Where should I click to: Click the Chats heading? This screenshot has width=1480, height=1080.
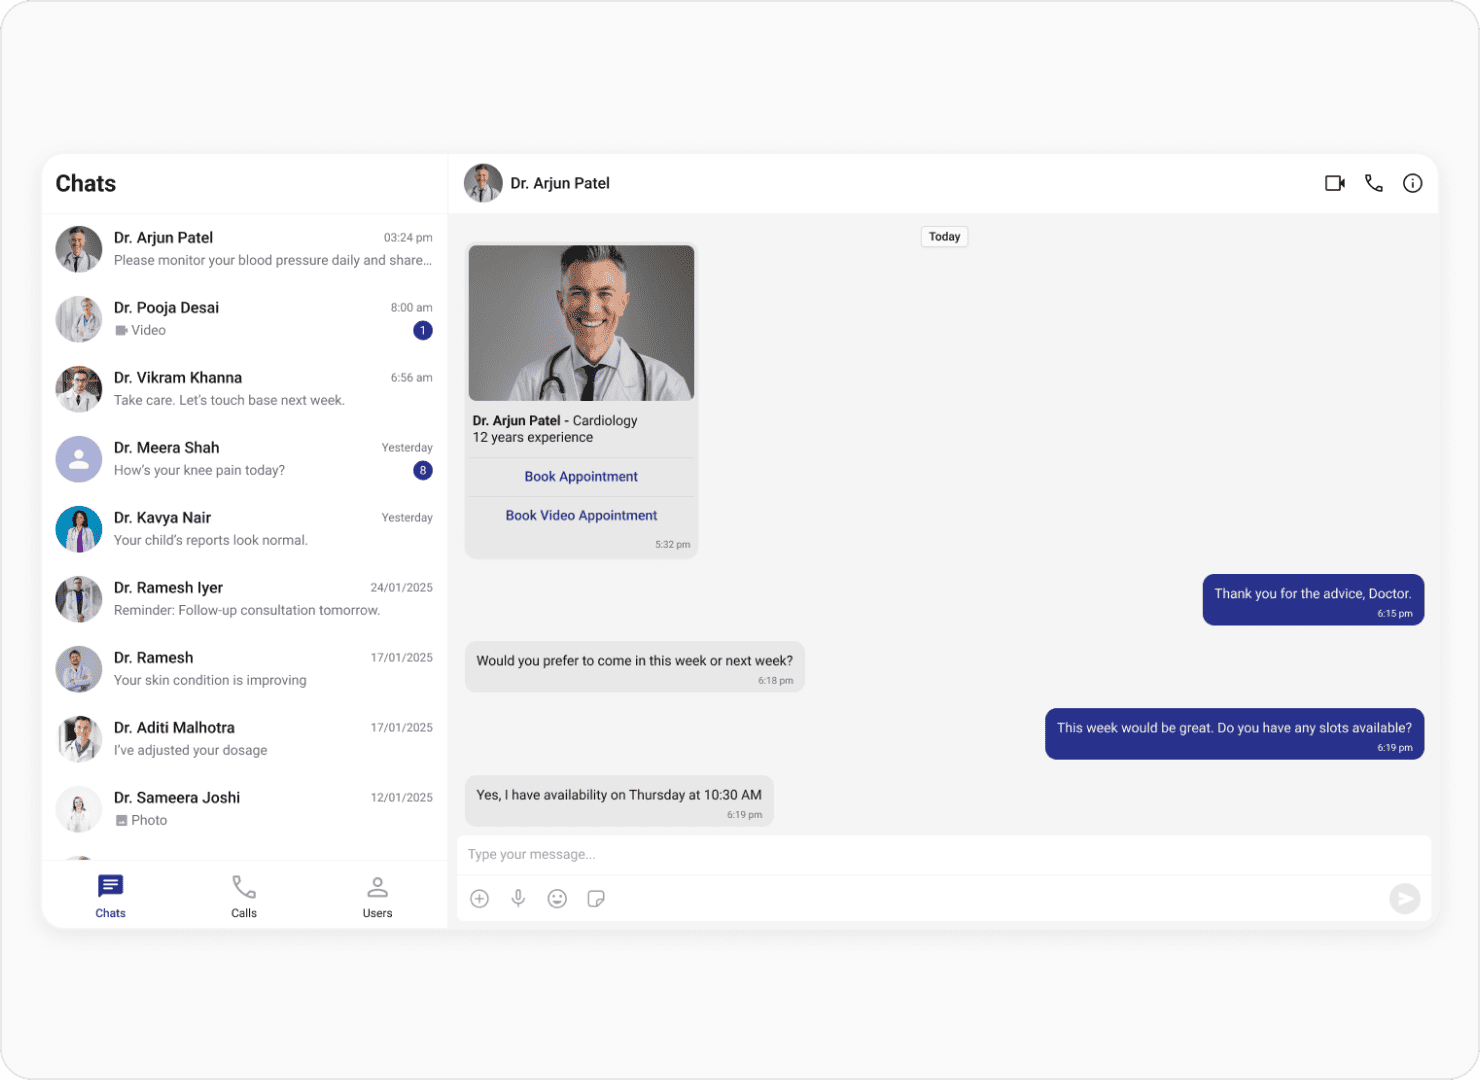[86, 184]
